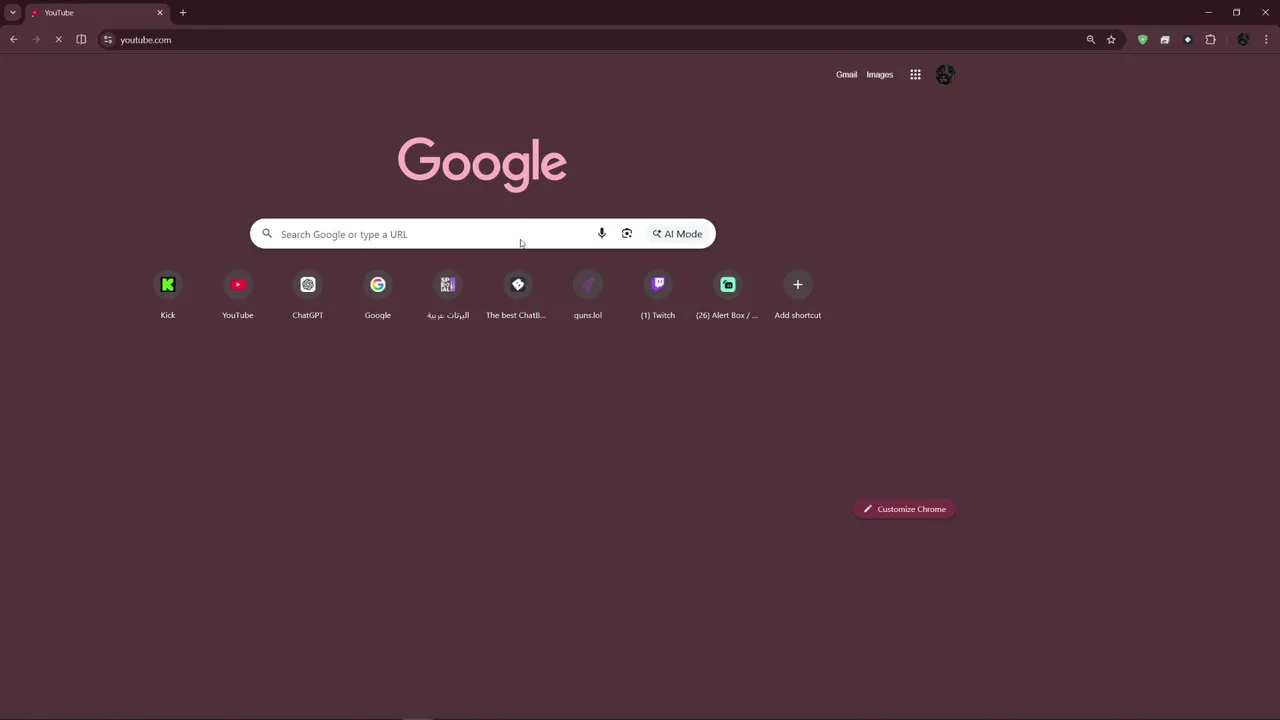
Task: Open the guns.lol shortcut
Action: coord(588,295)
